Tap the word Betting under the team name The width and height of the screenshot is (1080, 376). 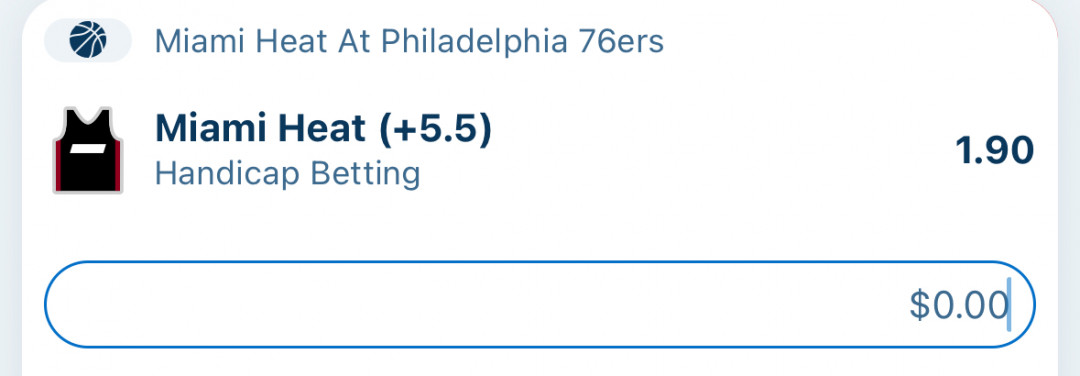(x=365, y=174)
